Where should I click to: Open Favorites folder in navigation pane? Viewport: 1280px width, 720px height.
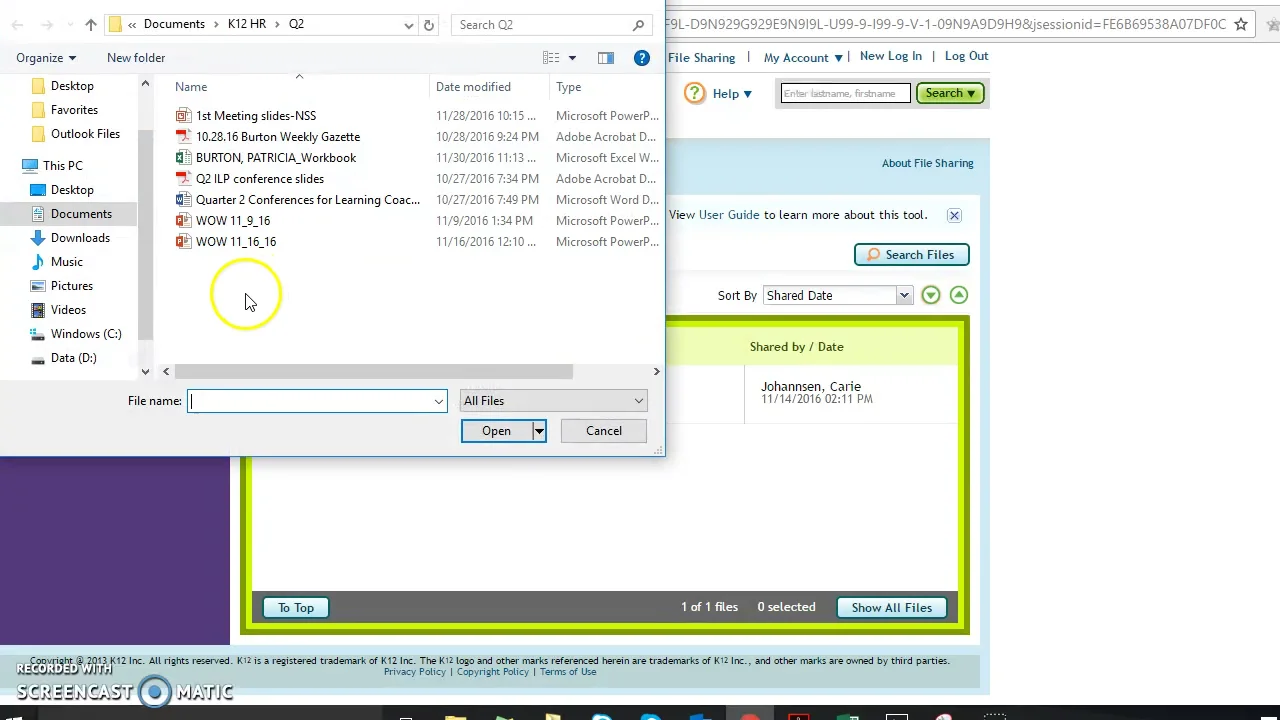tap(74, 110)
